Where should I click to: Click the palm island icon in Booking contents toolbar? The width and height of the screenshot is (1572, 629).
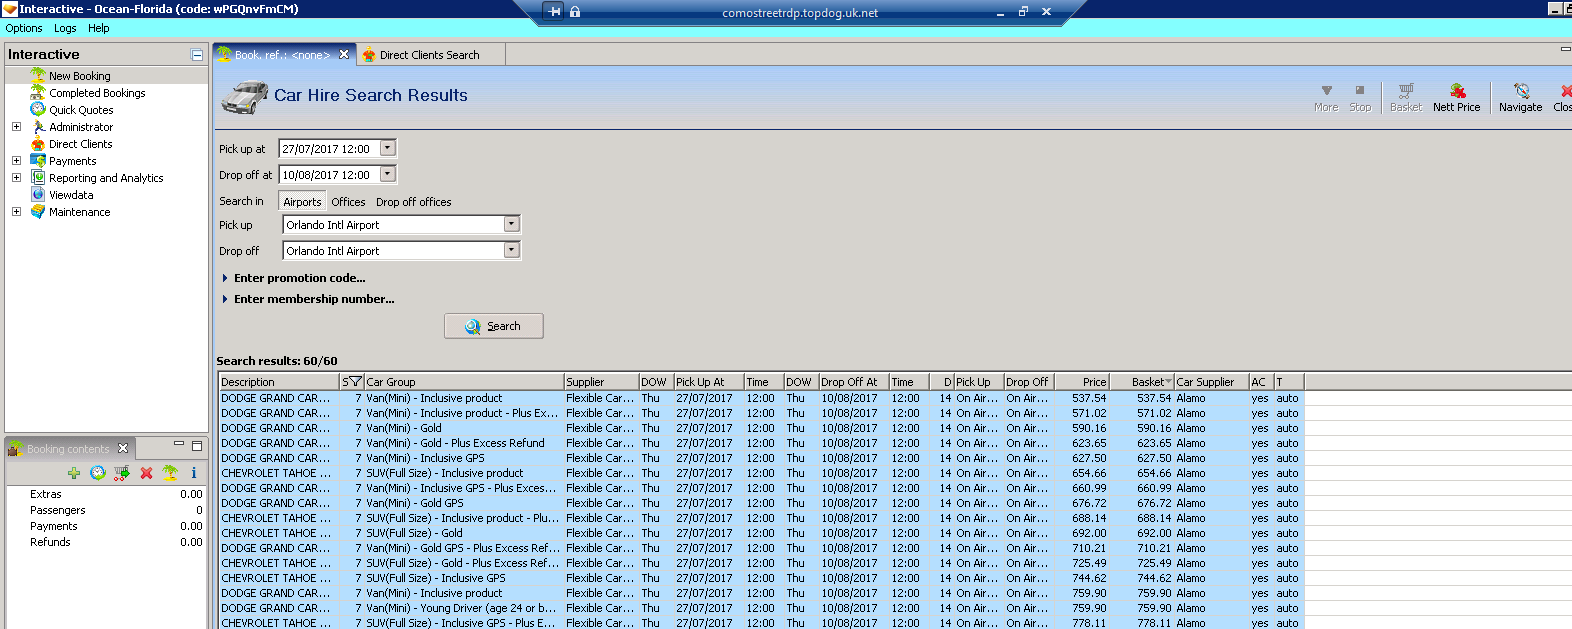pyautogui.click(x=170, y=473)
